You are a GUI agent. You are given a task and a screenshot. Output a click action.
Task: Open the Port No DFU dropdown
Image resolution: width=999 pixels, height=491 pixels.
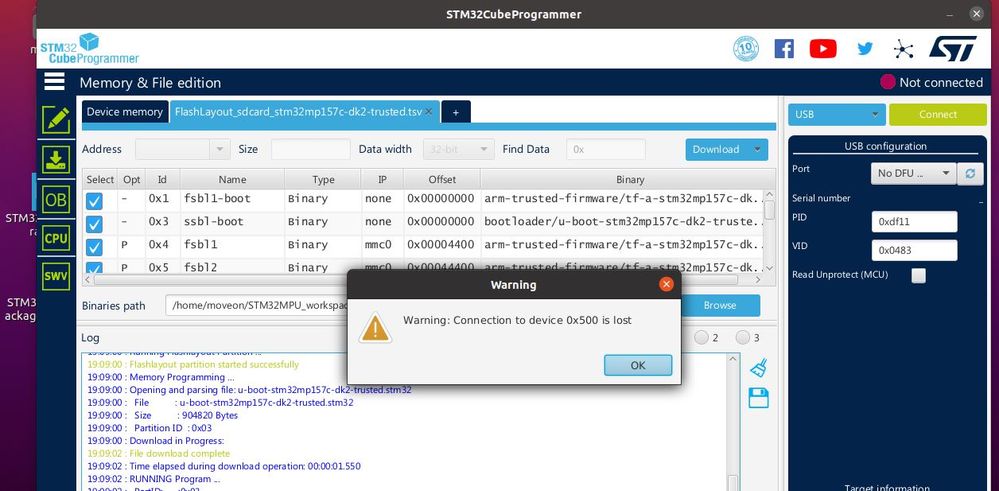[913, 173]
